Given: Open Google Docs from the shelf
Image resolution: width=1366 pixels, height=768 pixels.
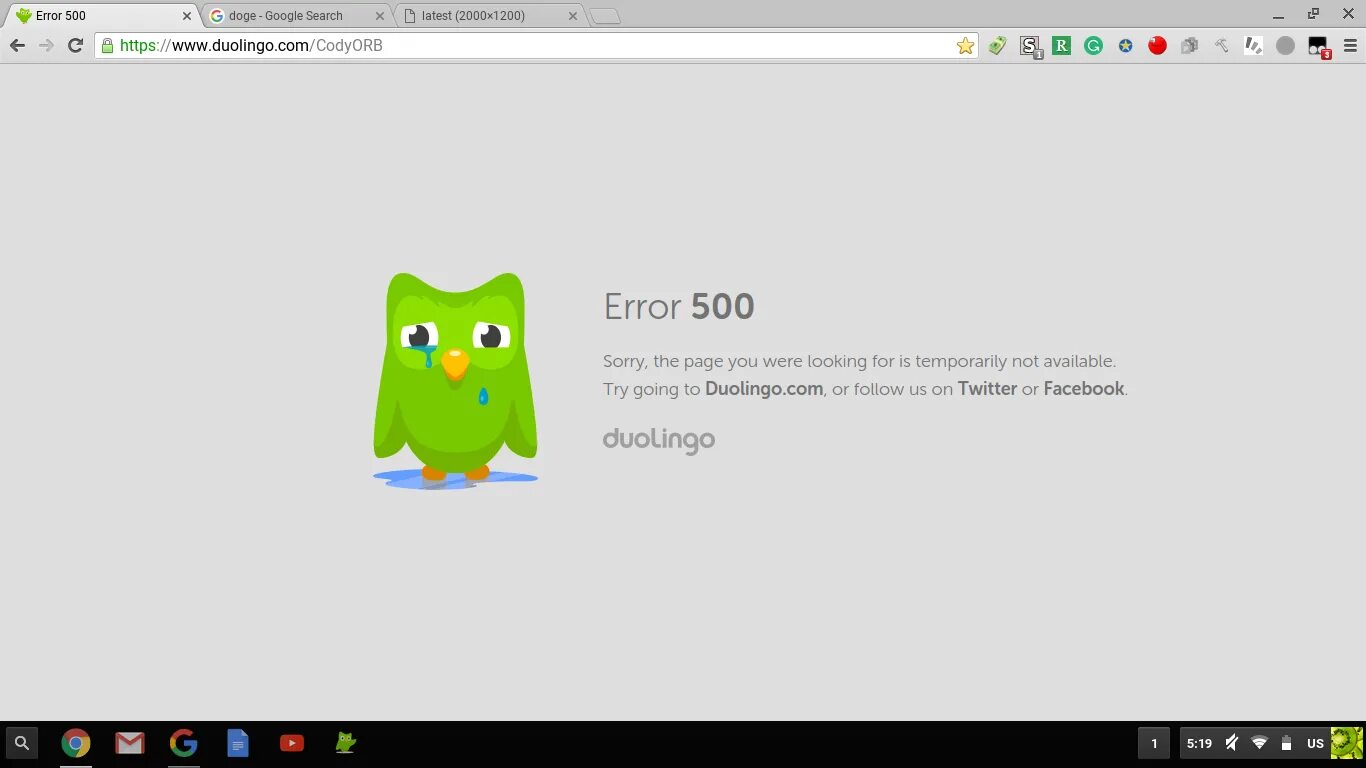Looking at the screenshot, I should (x=238, y=743).
